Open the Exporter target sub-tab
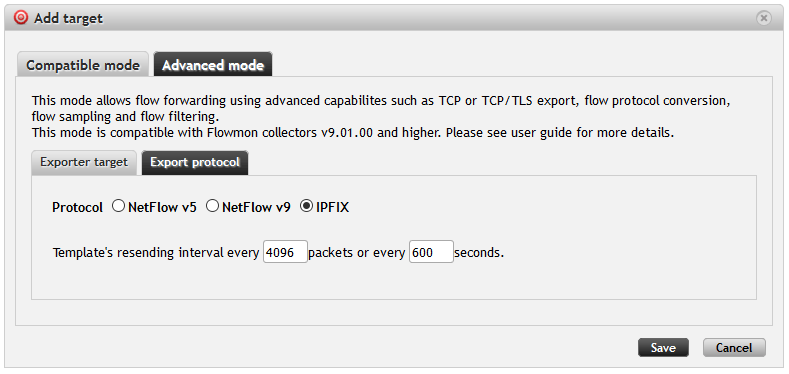789x374 pixels. pos(84,163)
